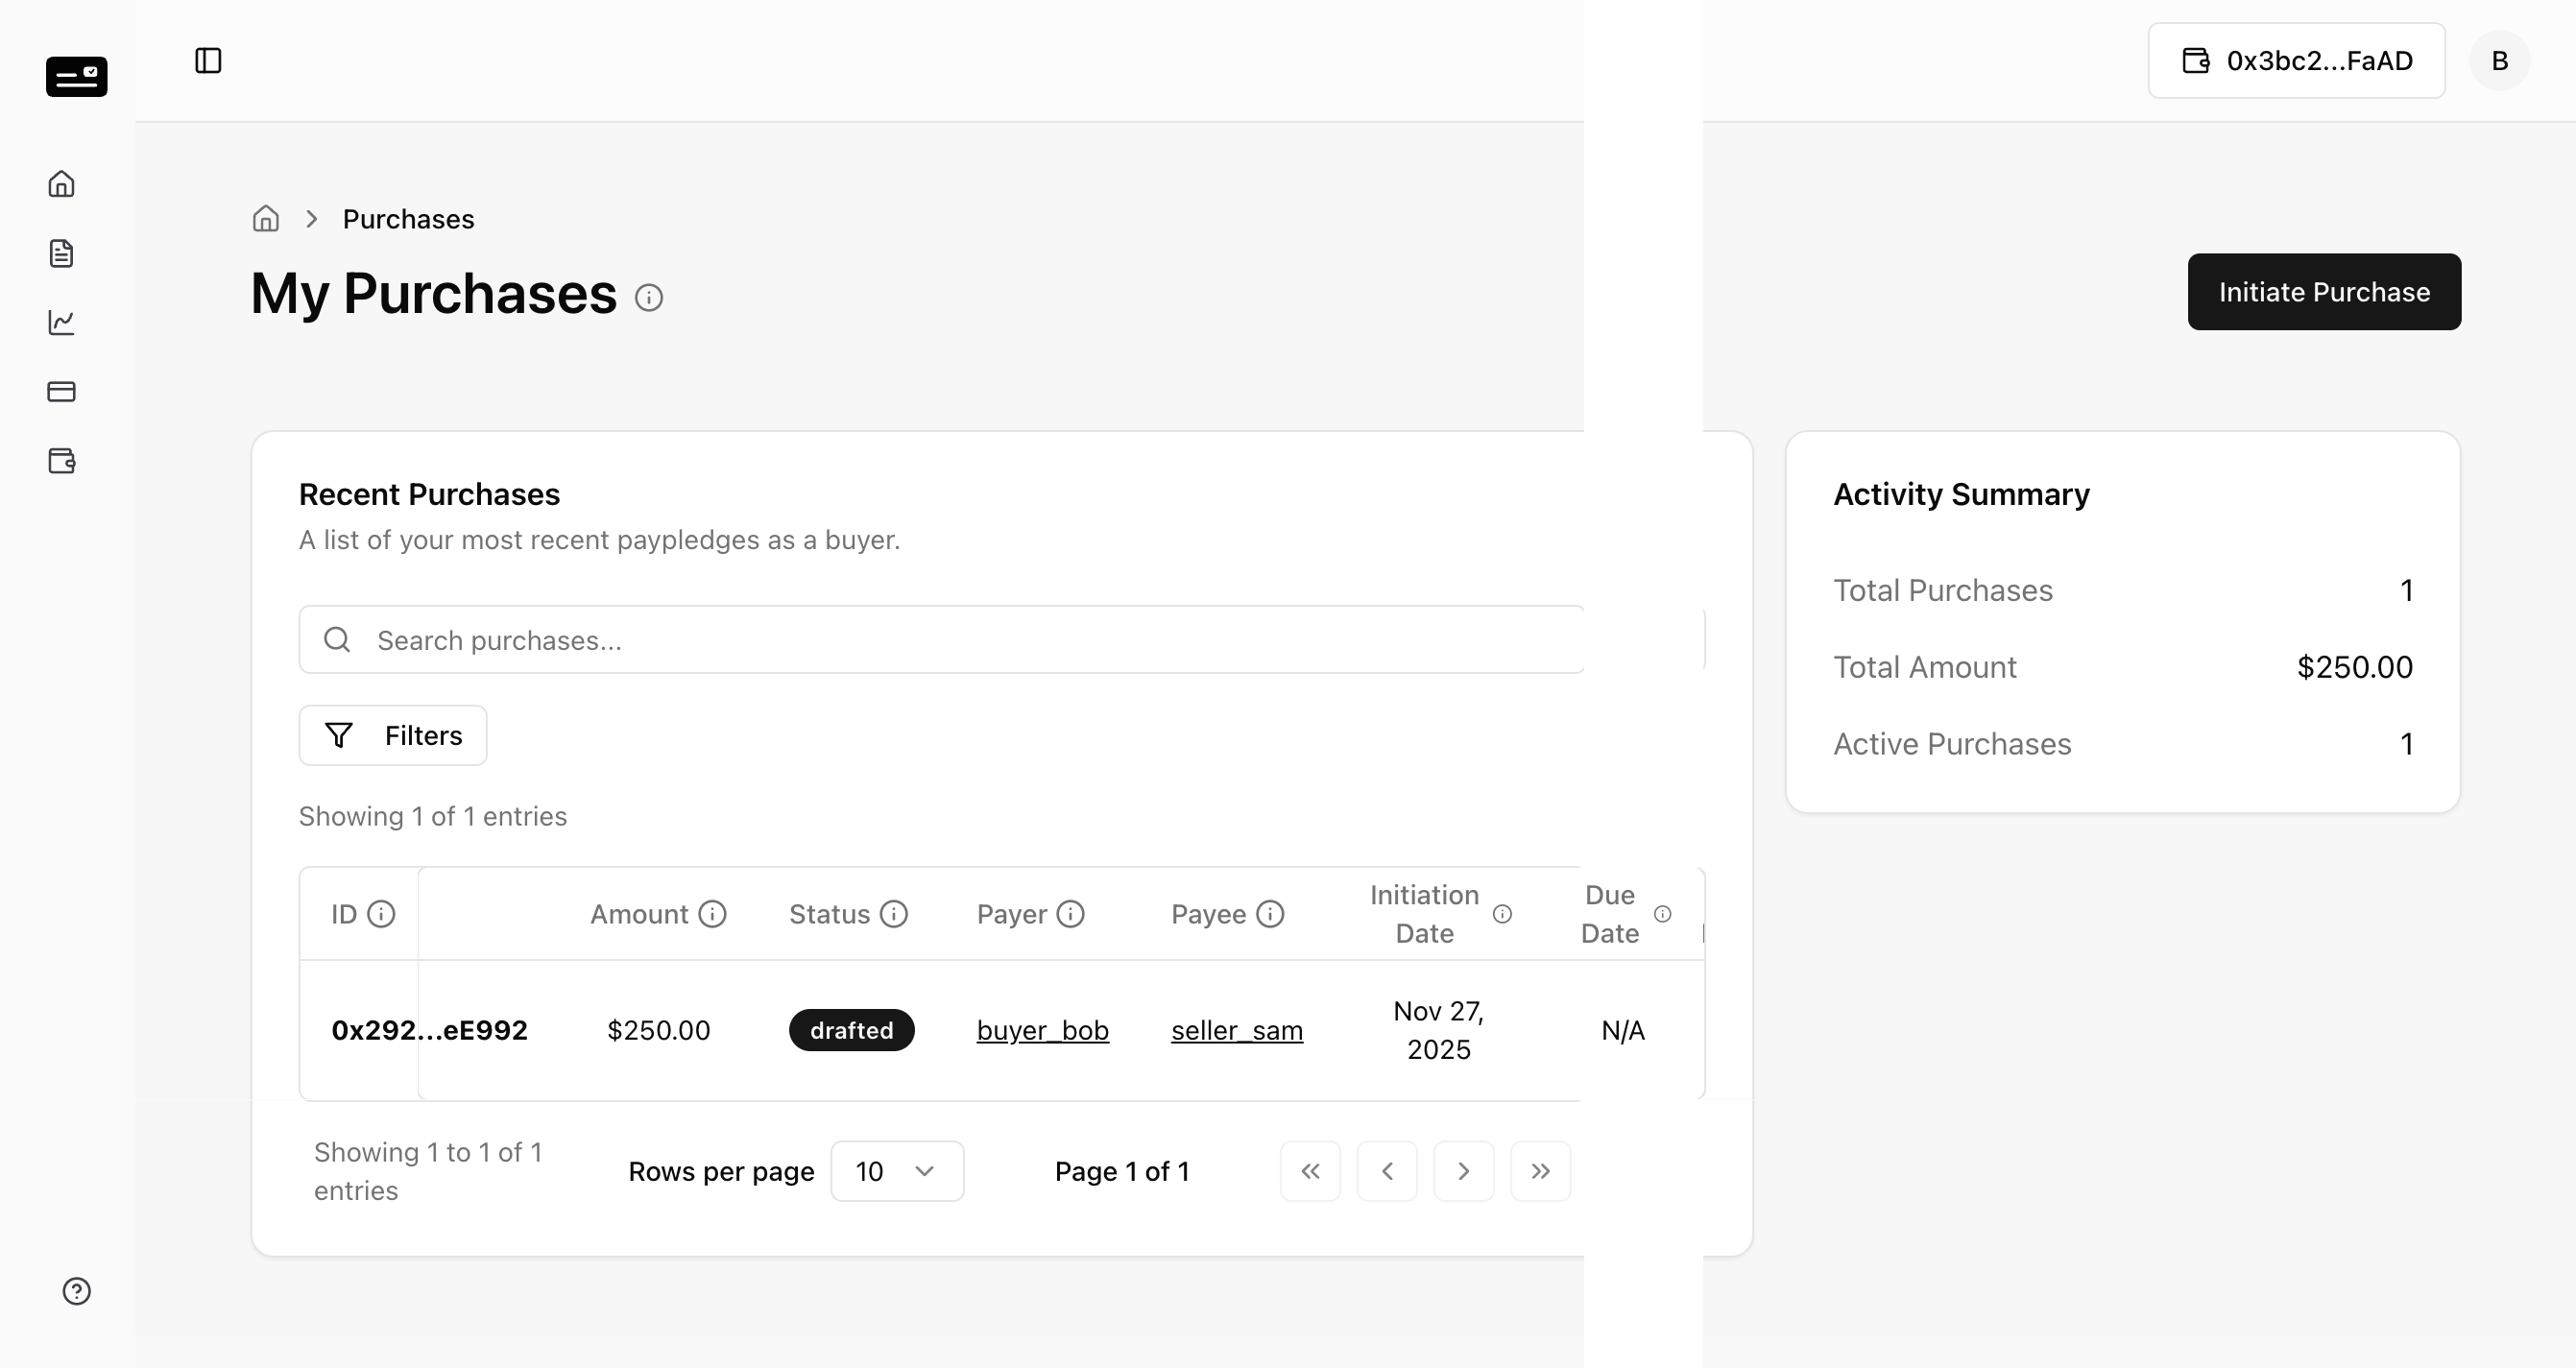Open the Home icon in the sidebar
Screen dimensions: 2576x1368
62,184
